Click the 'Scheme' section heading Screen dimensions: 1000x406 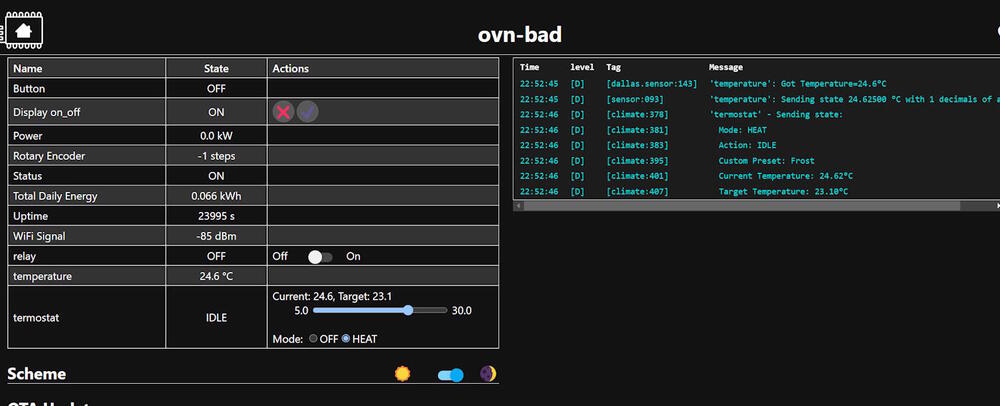[36, 373]
